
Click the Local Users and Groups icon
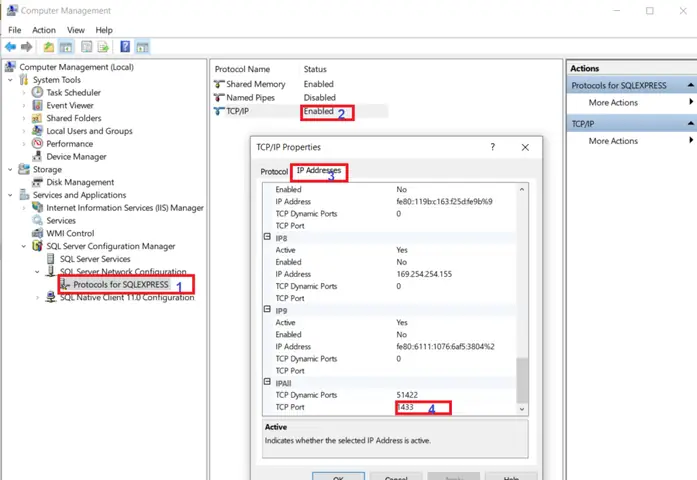pyautogui.click(x=37, y=131)
